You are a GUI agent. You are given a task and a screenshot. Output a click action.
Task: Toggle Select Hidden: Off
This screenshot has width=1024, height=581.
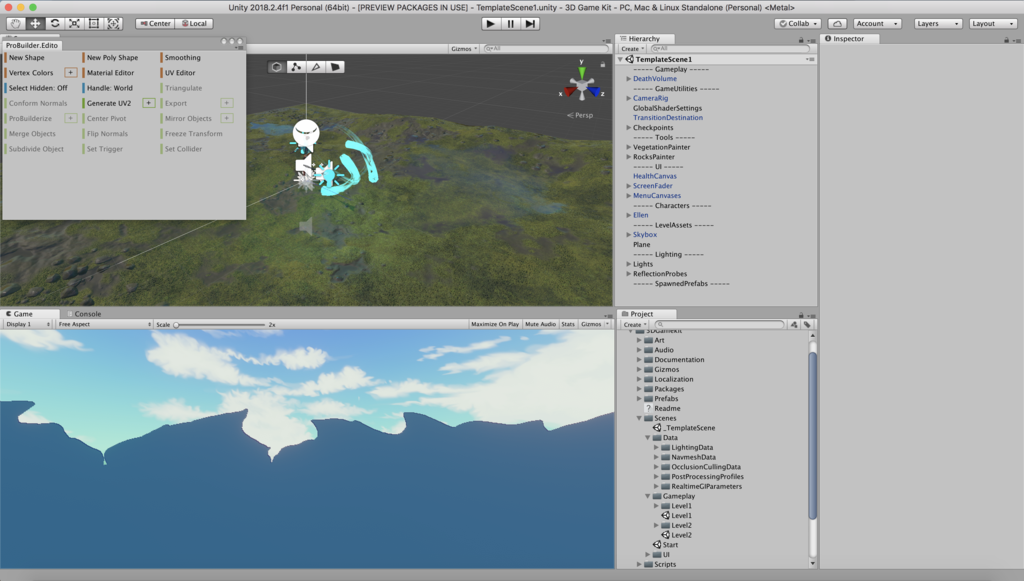(38, 88)
